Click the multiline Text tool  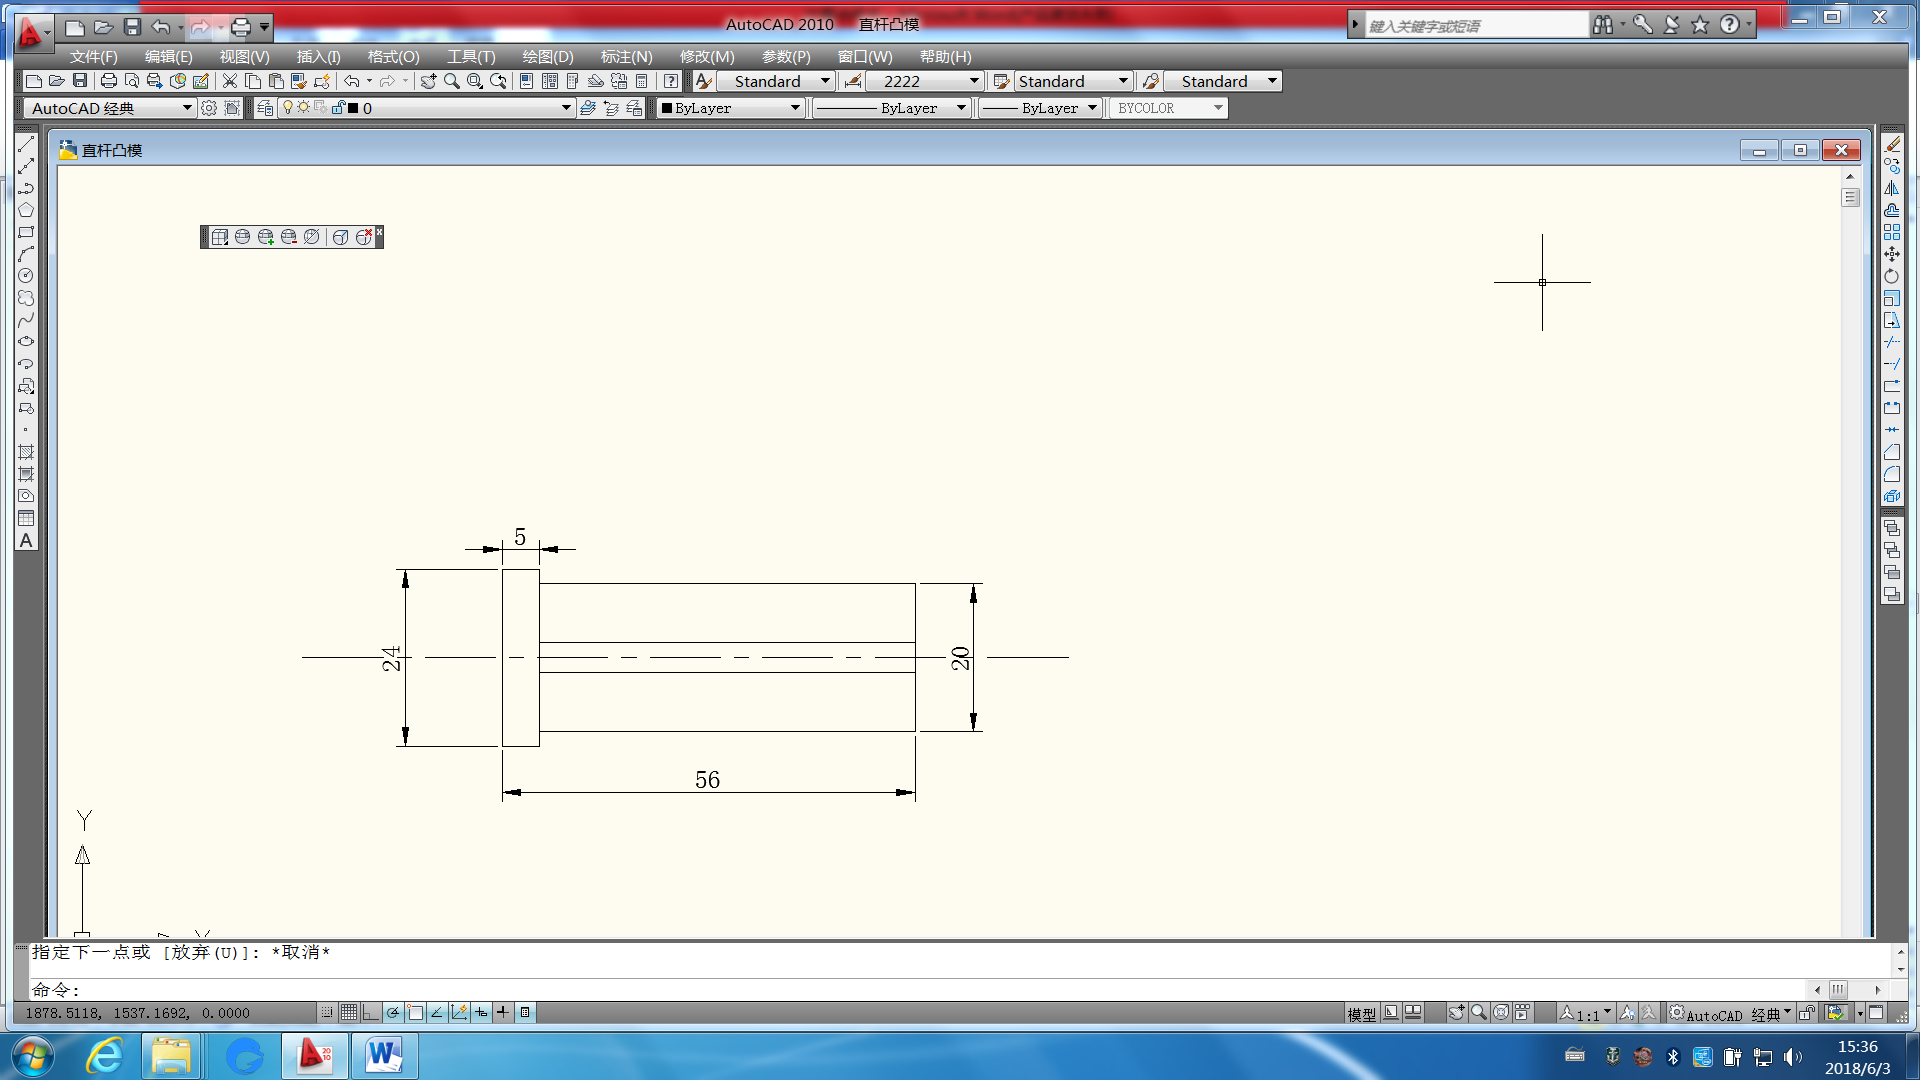[x=26, y=540]
